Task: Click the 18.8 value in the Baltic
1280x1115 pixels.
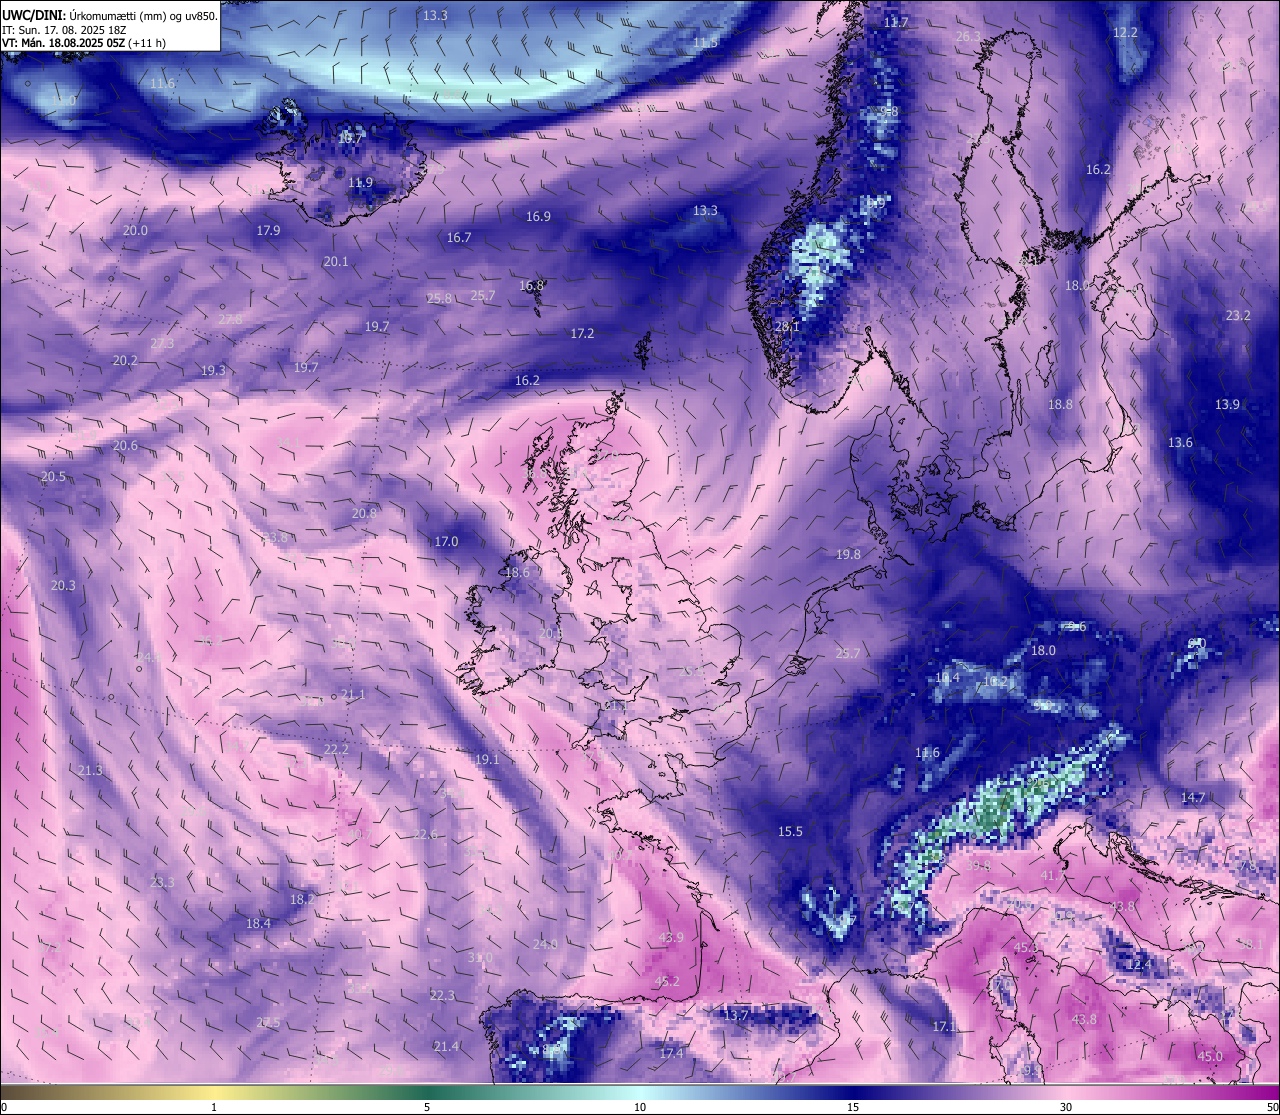Action: pyautogui.click(x=1060, y=404)
